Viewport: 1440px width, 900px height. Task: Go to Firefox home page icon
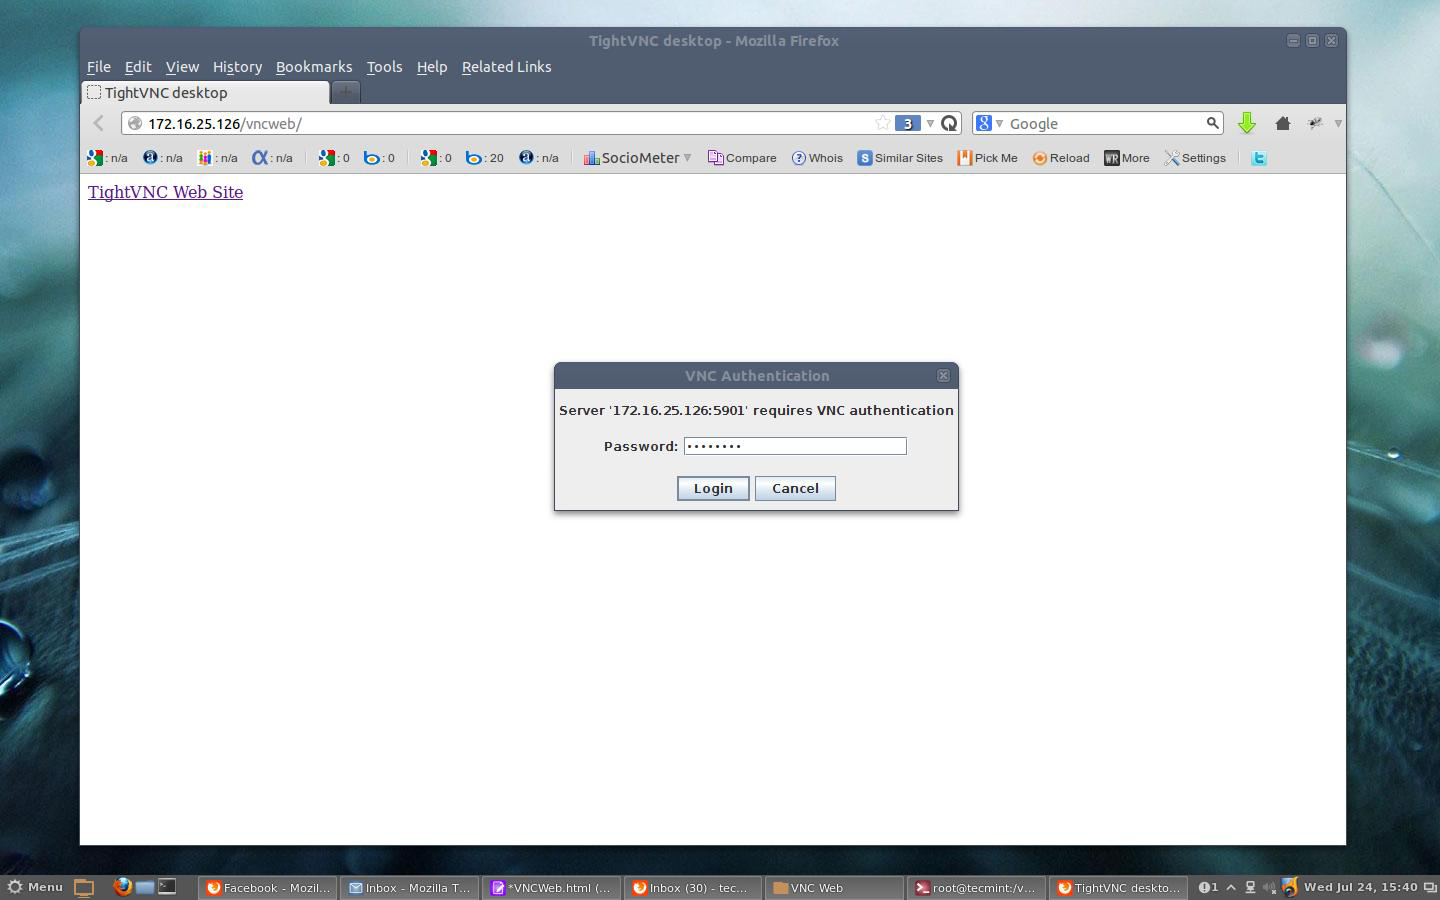coord(1282,123)
